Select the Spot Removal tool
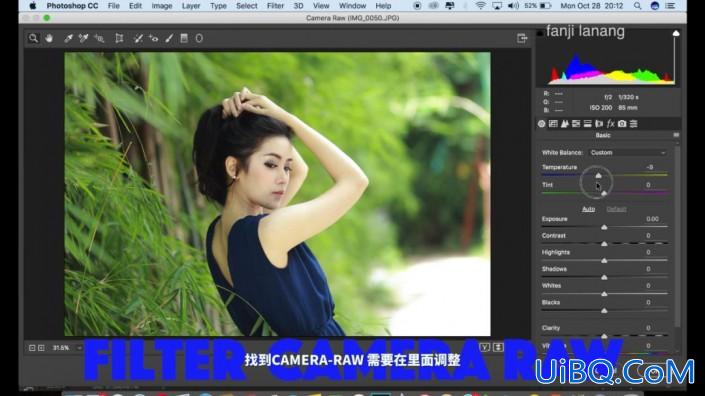The image size is (705, 396). [138, 39]
